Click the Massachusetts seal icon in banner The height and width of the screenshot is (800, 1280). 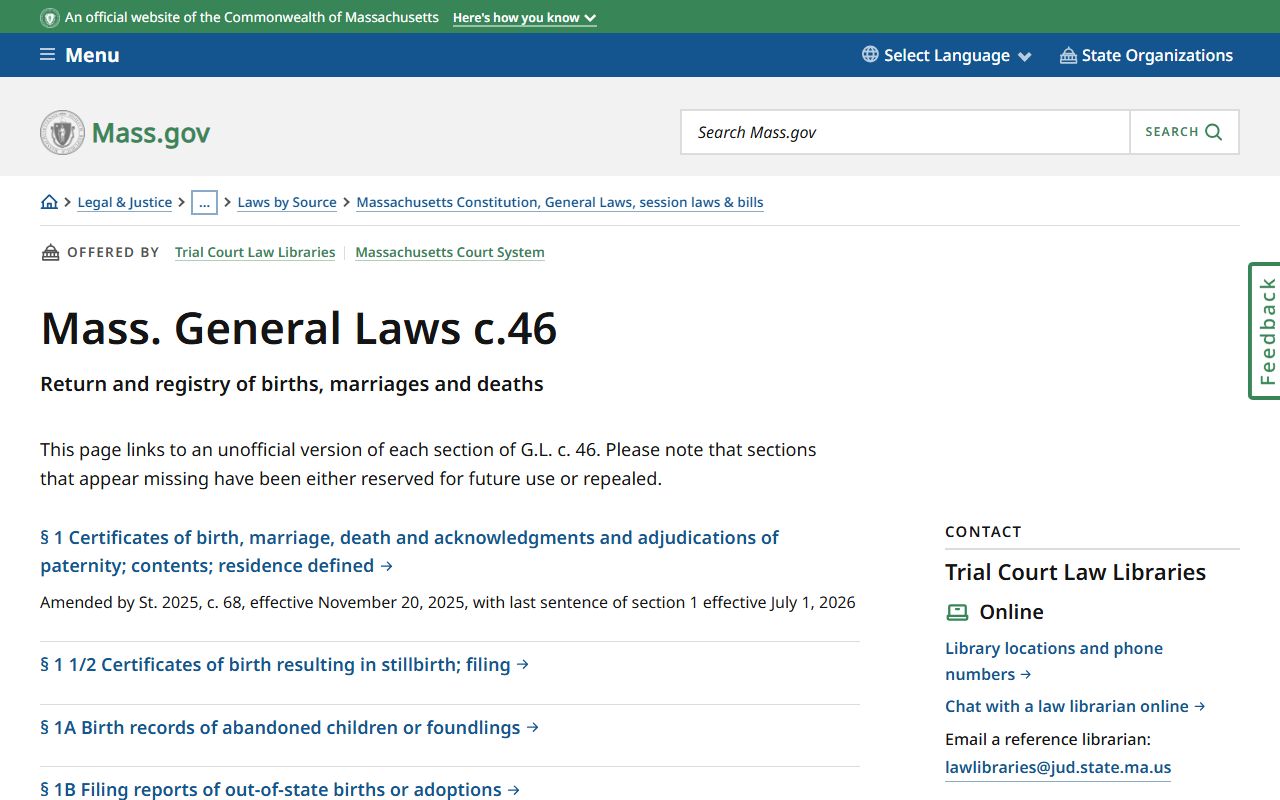pyautogui.click(x=49, y=18)
